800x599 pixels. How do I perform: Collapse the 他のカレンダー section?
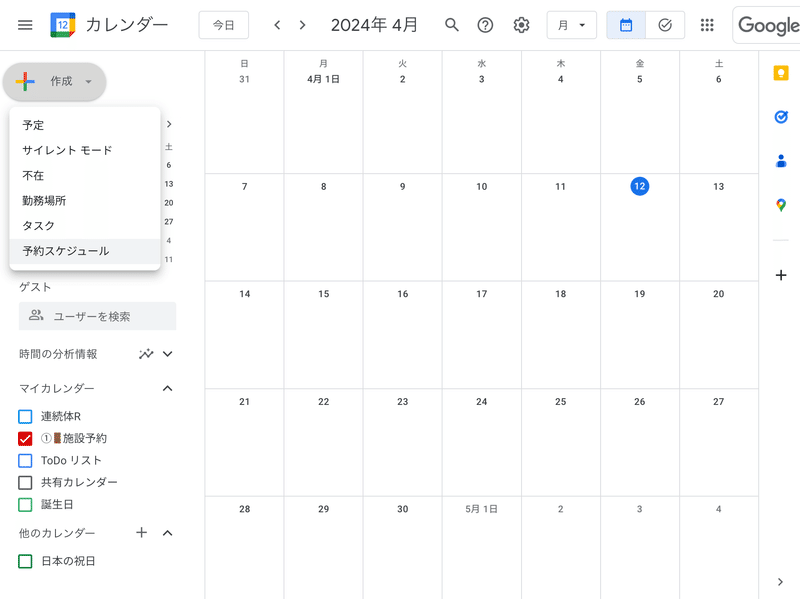point(167,533)
